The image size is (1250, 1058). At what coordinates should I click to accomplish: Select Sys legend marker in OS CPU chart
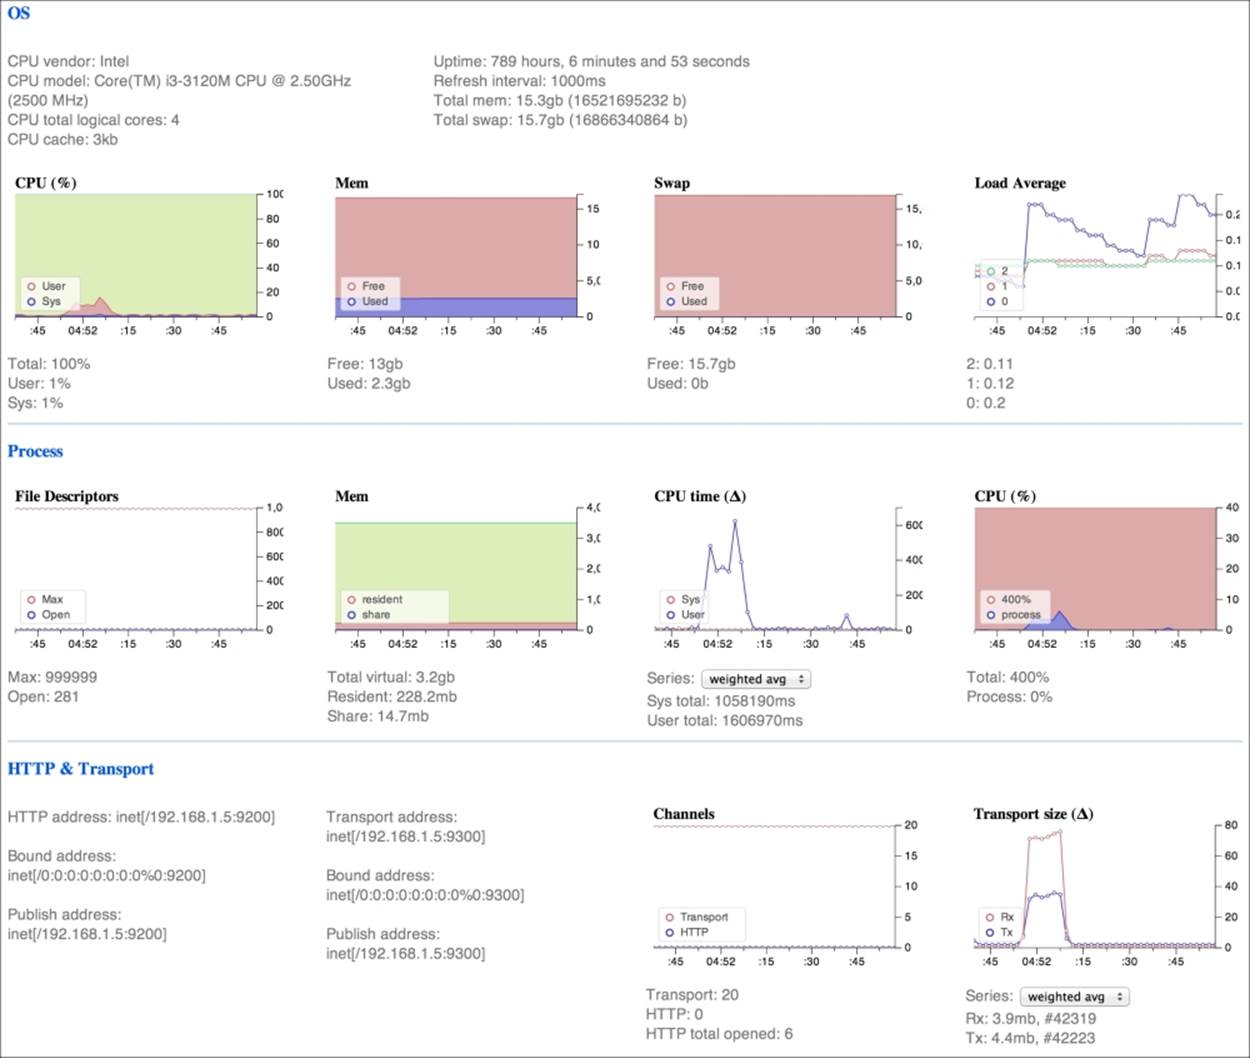pos(31,301)
